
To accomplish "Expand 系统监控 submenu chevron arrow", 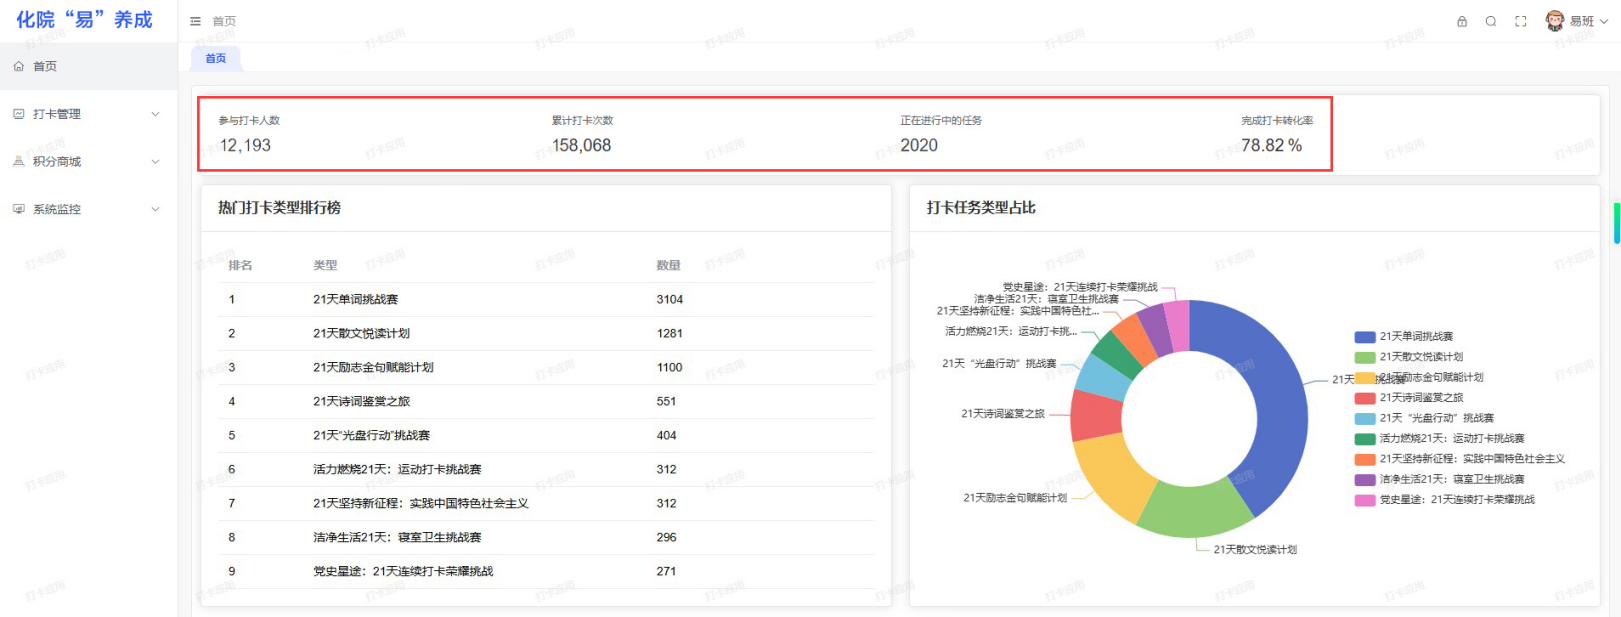I will click(x=155, y=209).
